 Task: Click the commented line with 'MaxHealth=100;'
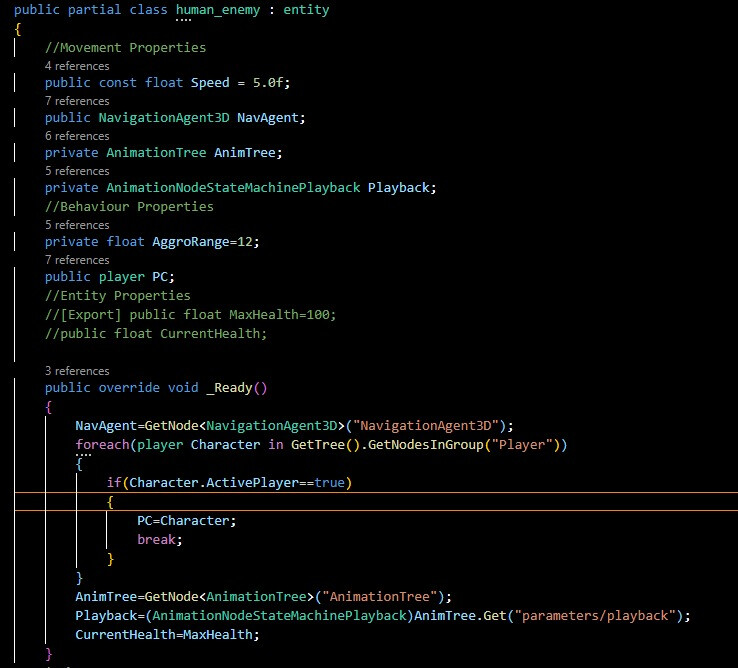(x=191, y=314)
